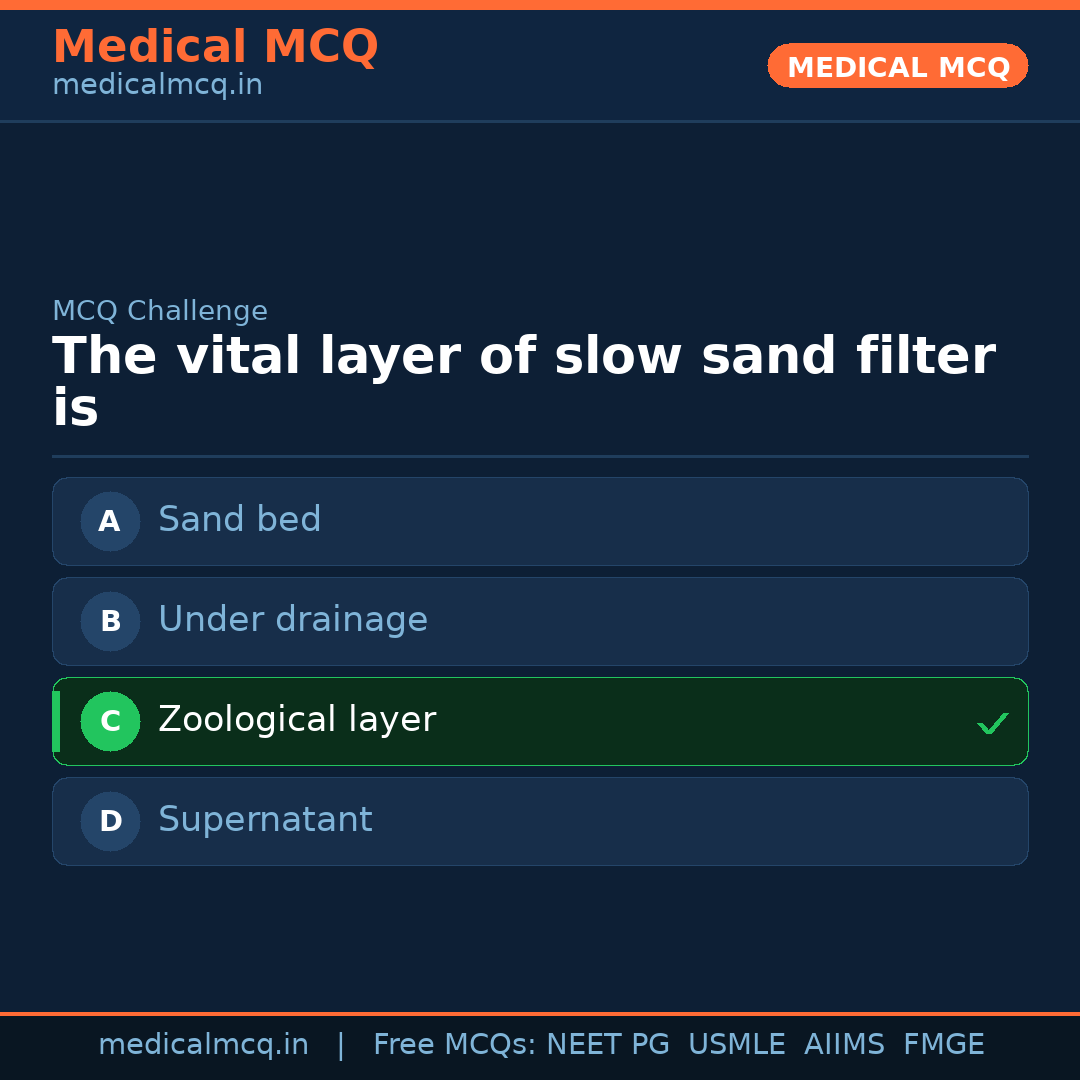Choose the "Under drainage" answer text

pyautogui.click(x=292, y=620)
